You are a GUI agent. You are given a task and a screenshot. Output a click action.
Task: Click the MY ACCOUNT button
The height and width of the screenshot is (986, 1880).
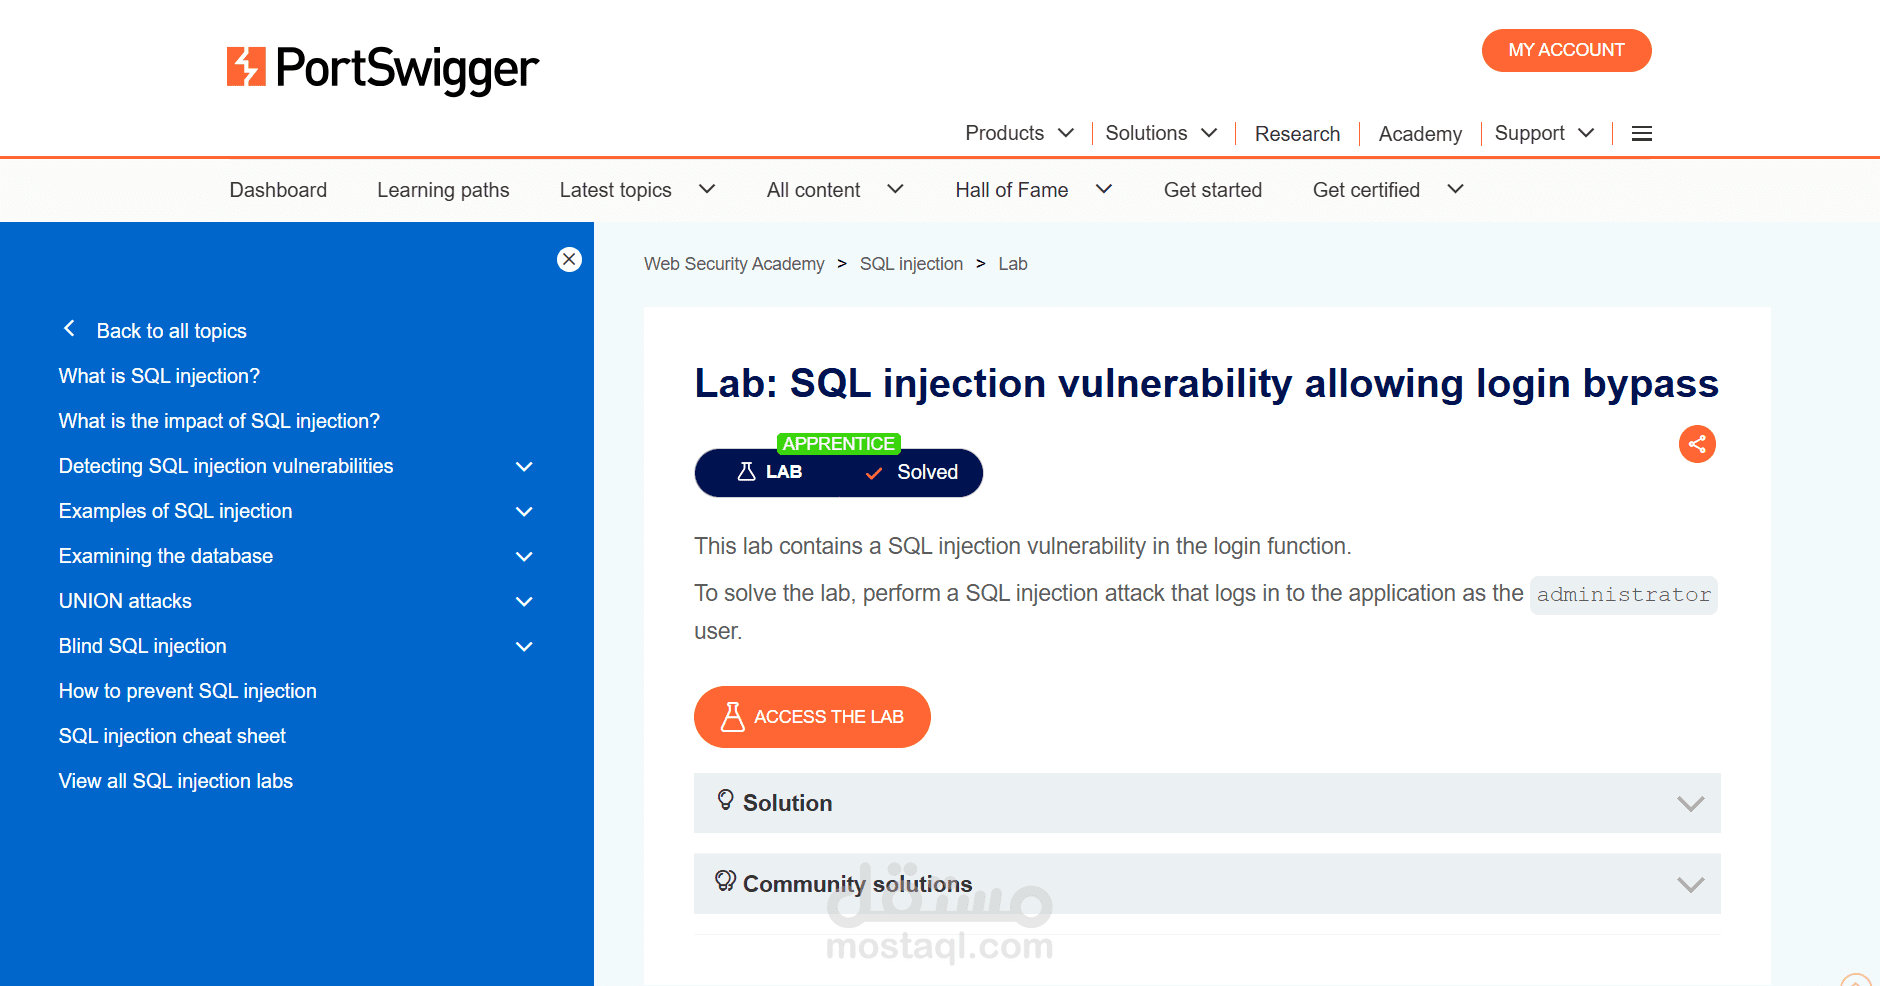point(1566,50)
